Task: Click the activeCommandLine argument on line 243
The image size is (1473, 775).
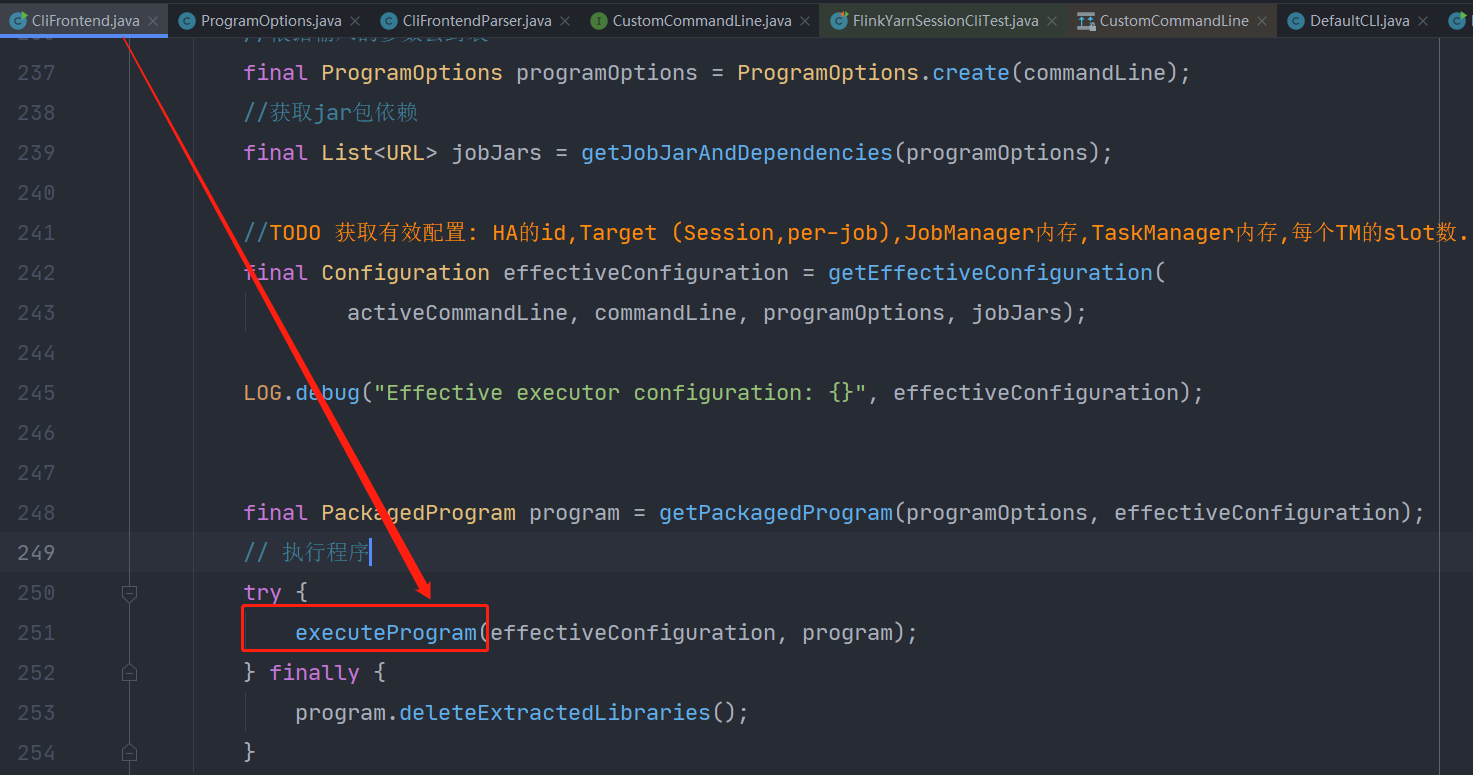Action: 457,313
